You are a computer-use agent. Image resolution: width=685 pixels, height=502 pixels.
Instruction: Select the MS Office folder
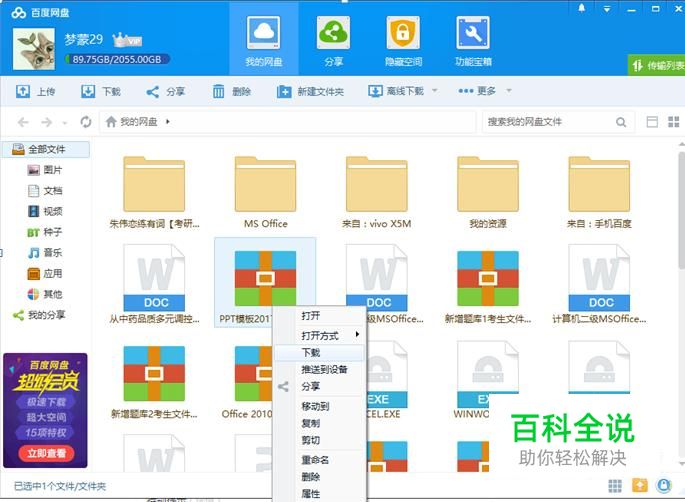[x=265, y=192]
